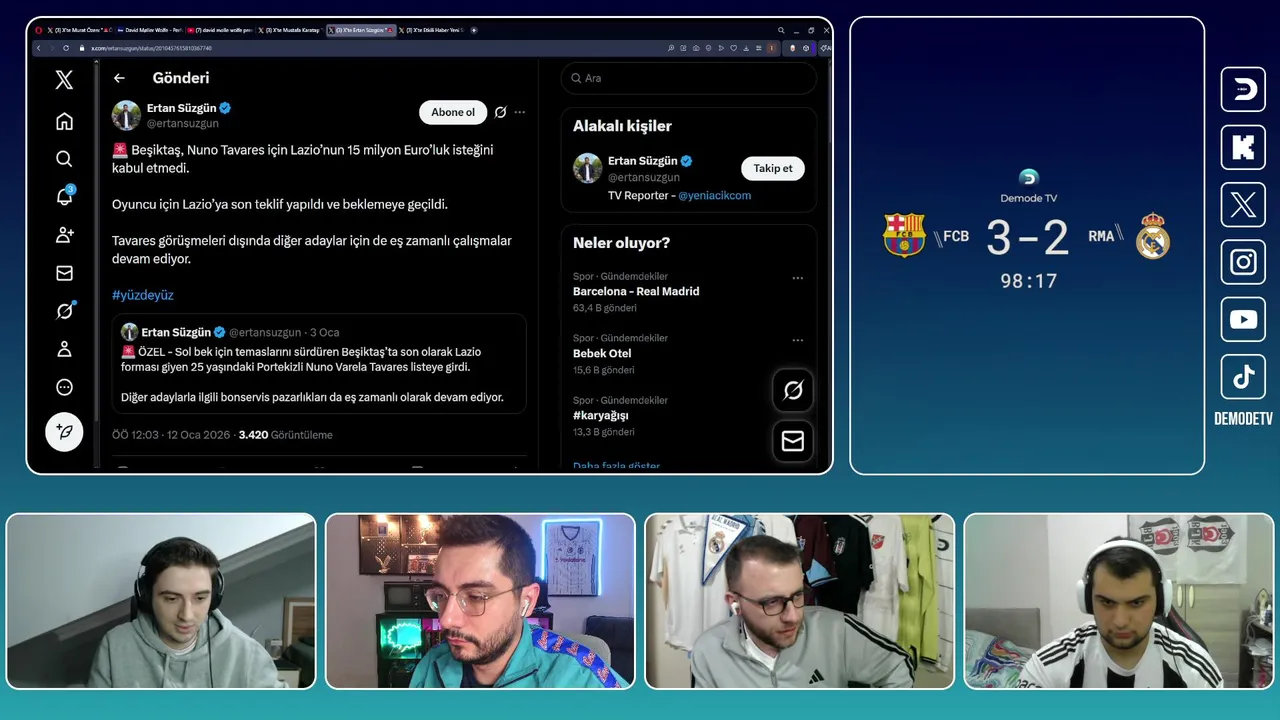Click the TikTok icon in overlay
This screenshot has width=1280, height=720.
1243,377
